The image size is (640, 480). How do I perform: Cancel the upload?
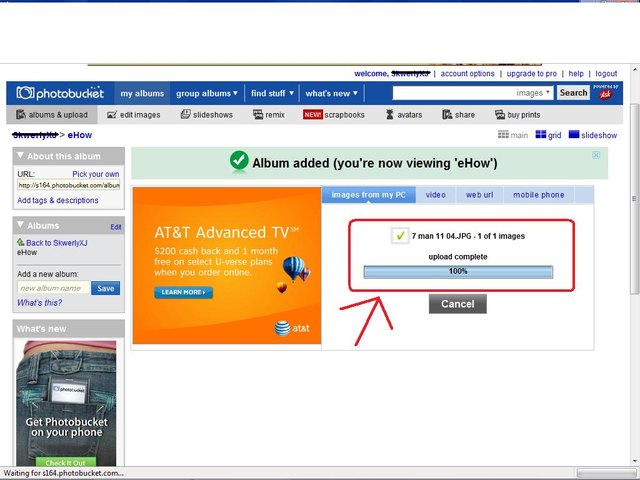tap(458, 304)
